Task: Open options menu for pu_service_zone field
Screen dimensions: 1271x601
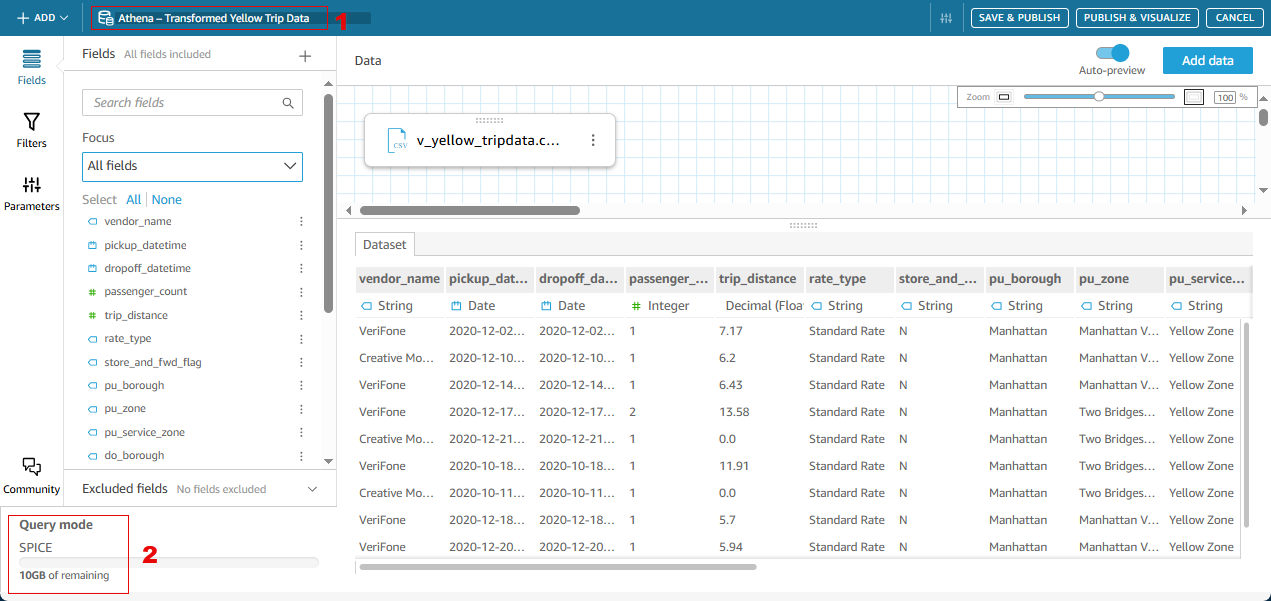Action: [301, 432]
